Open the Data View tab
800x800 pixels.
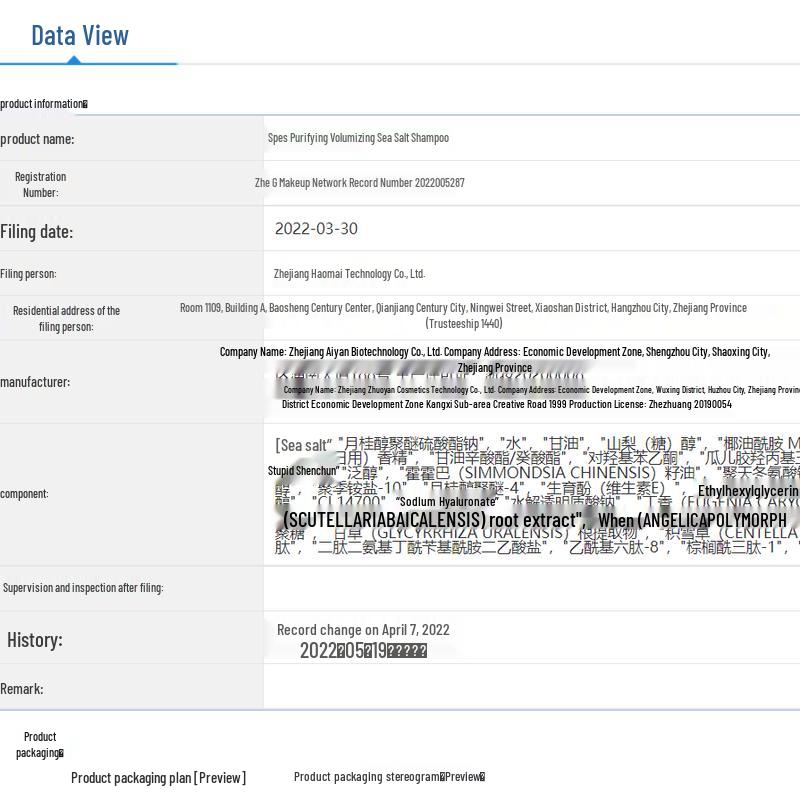(x=80, y=36)
